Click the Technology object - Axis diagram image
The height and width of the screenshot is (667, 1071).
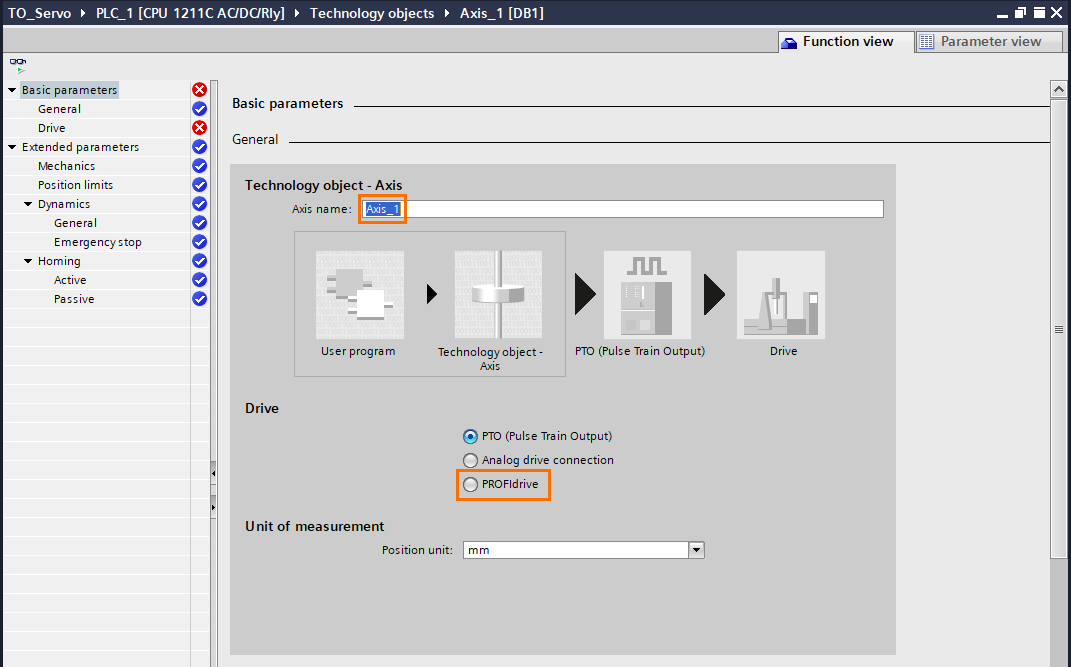pos(499,295)
